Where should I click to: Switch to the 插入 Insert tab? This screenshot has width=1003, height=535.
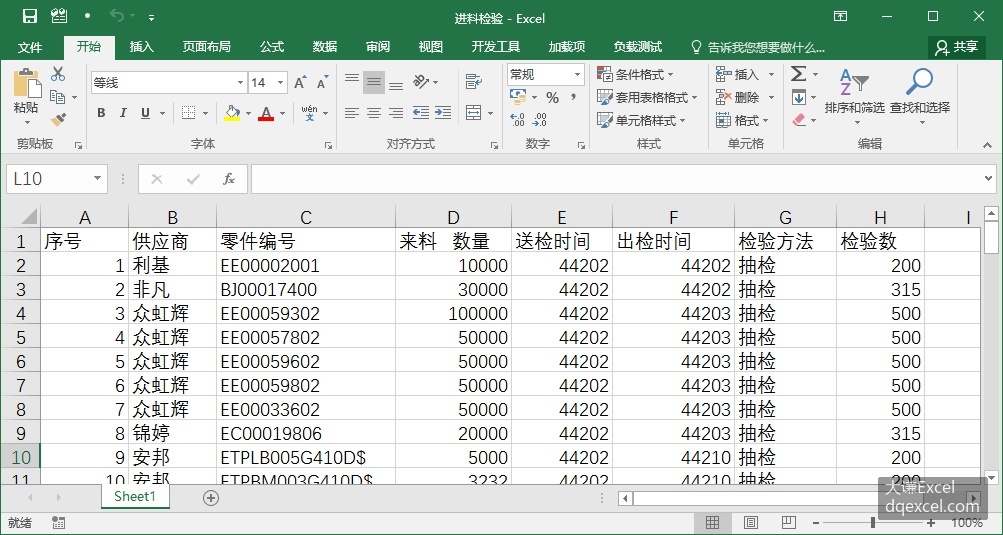142,47
